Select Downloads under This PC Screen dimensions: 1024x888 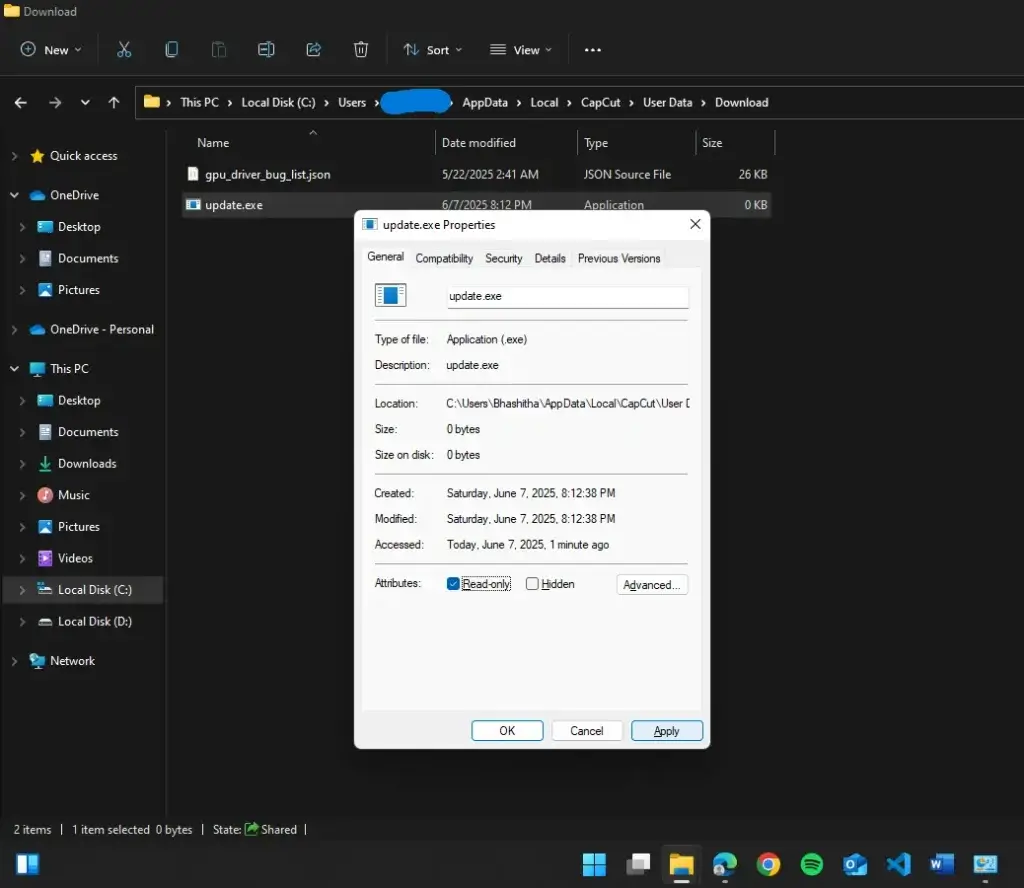click(x=87, y=464)
